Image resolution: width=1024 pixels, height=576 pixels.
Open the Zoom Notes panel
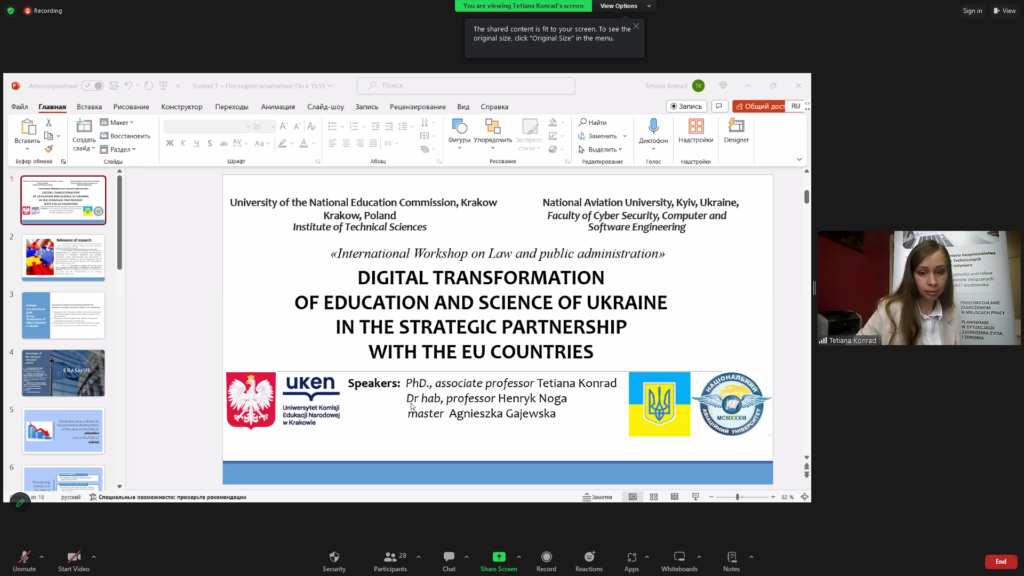[731, 561]
